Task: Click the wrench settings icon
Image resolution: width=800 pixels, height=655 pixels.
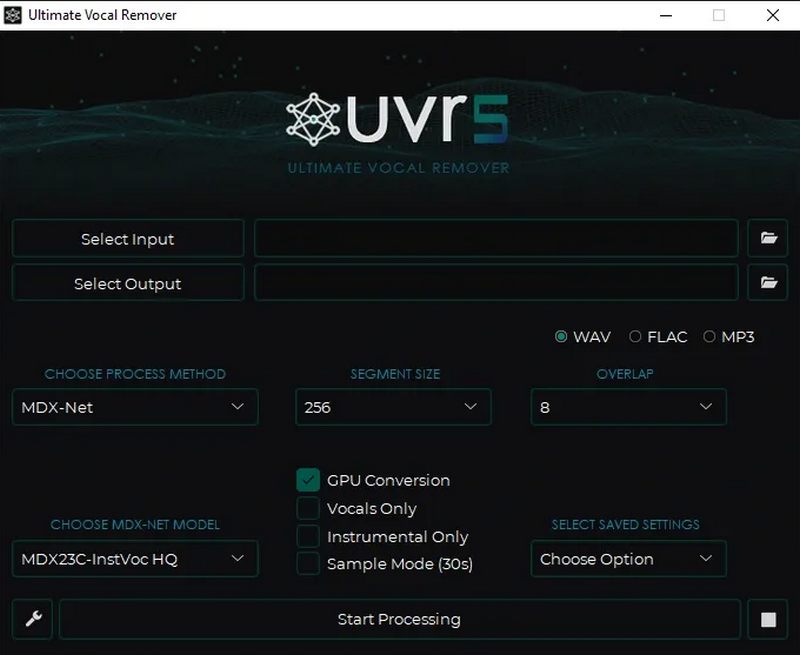Action: coord(33,620)
